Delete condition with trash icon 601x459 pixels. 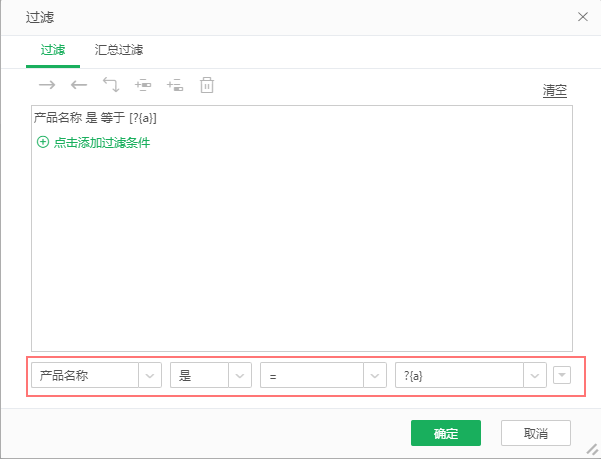coord(207,86)
